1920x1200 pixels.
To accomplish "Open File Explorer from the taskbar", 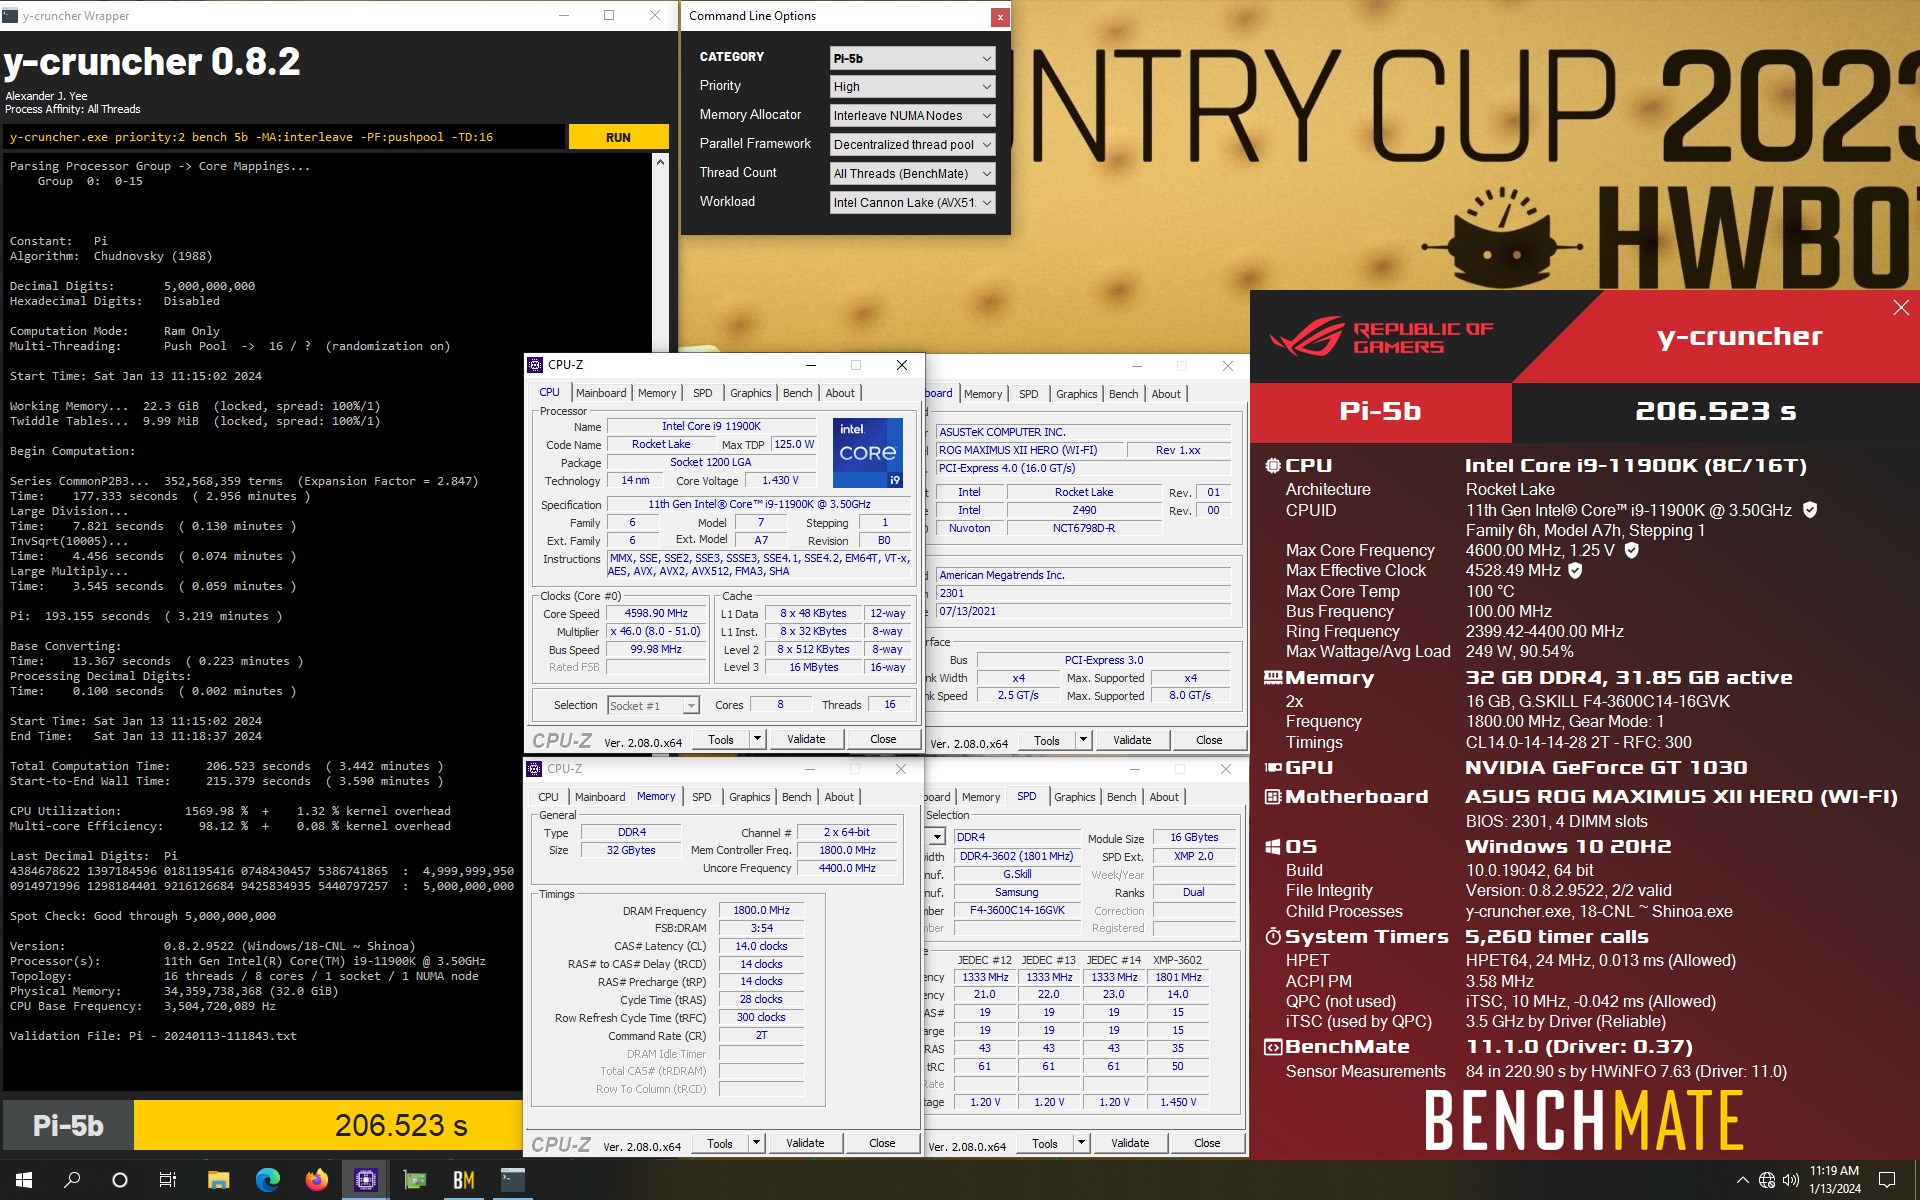I will [x=218, y=1180].
